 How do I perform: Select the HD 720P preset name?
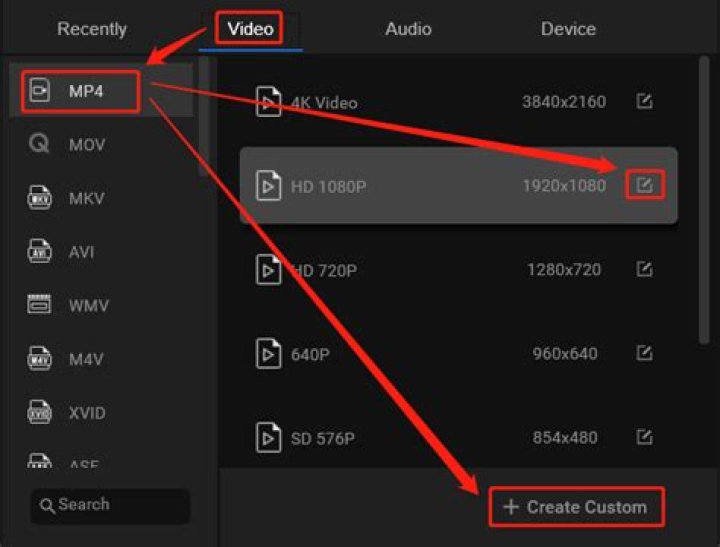(x=324, y=271)
